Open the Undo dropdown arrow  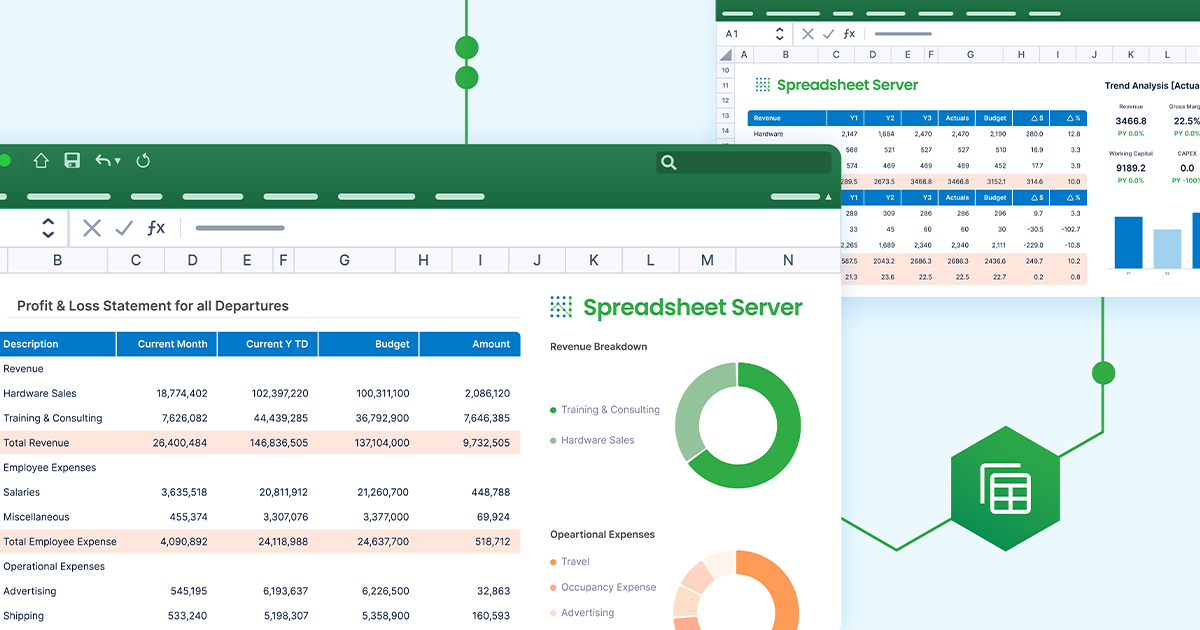tap(117, 161)
